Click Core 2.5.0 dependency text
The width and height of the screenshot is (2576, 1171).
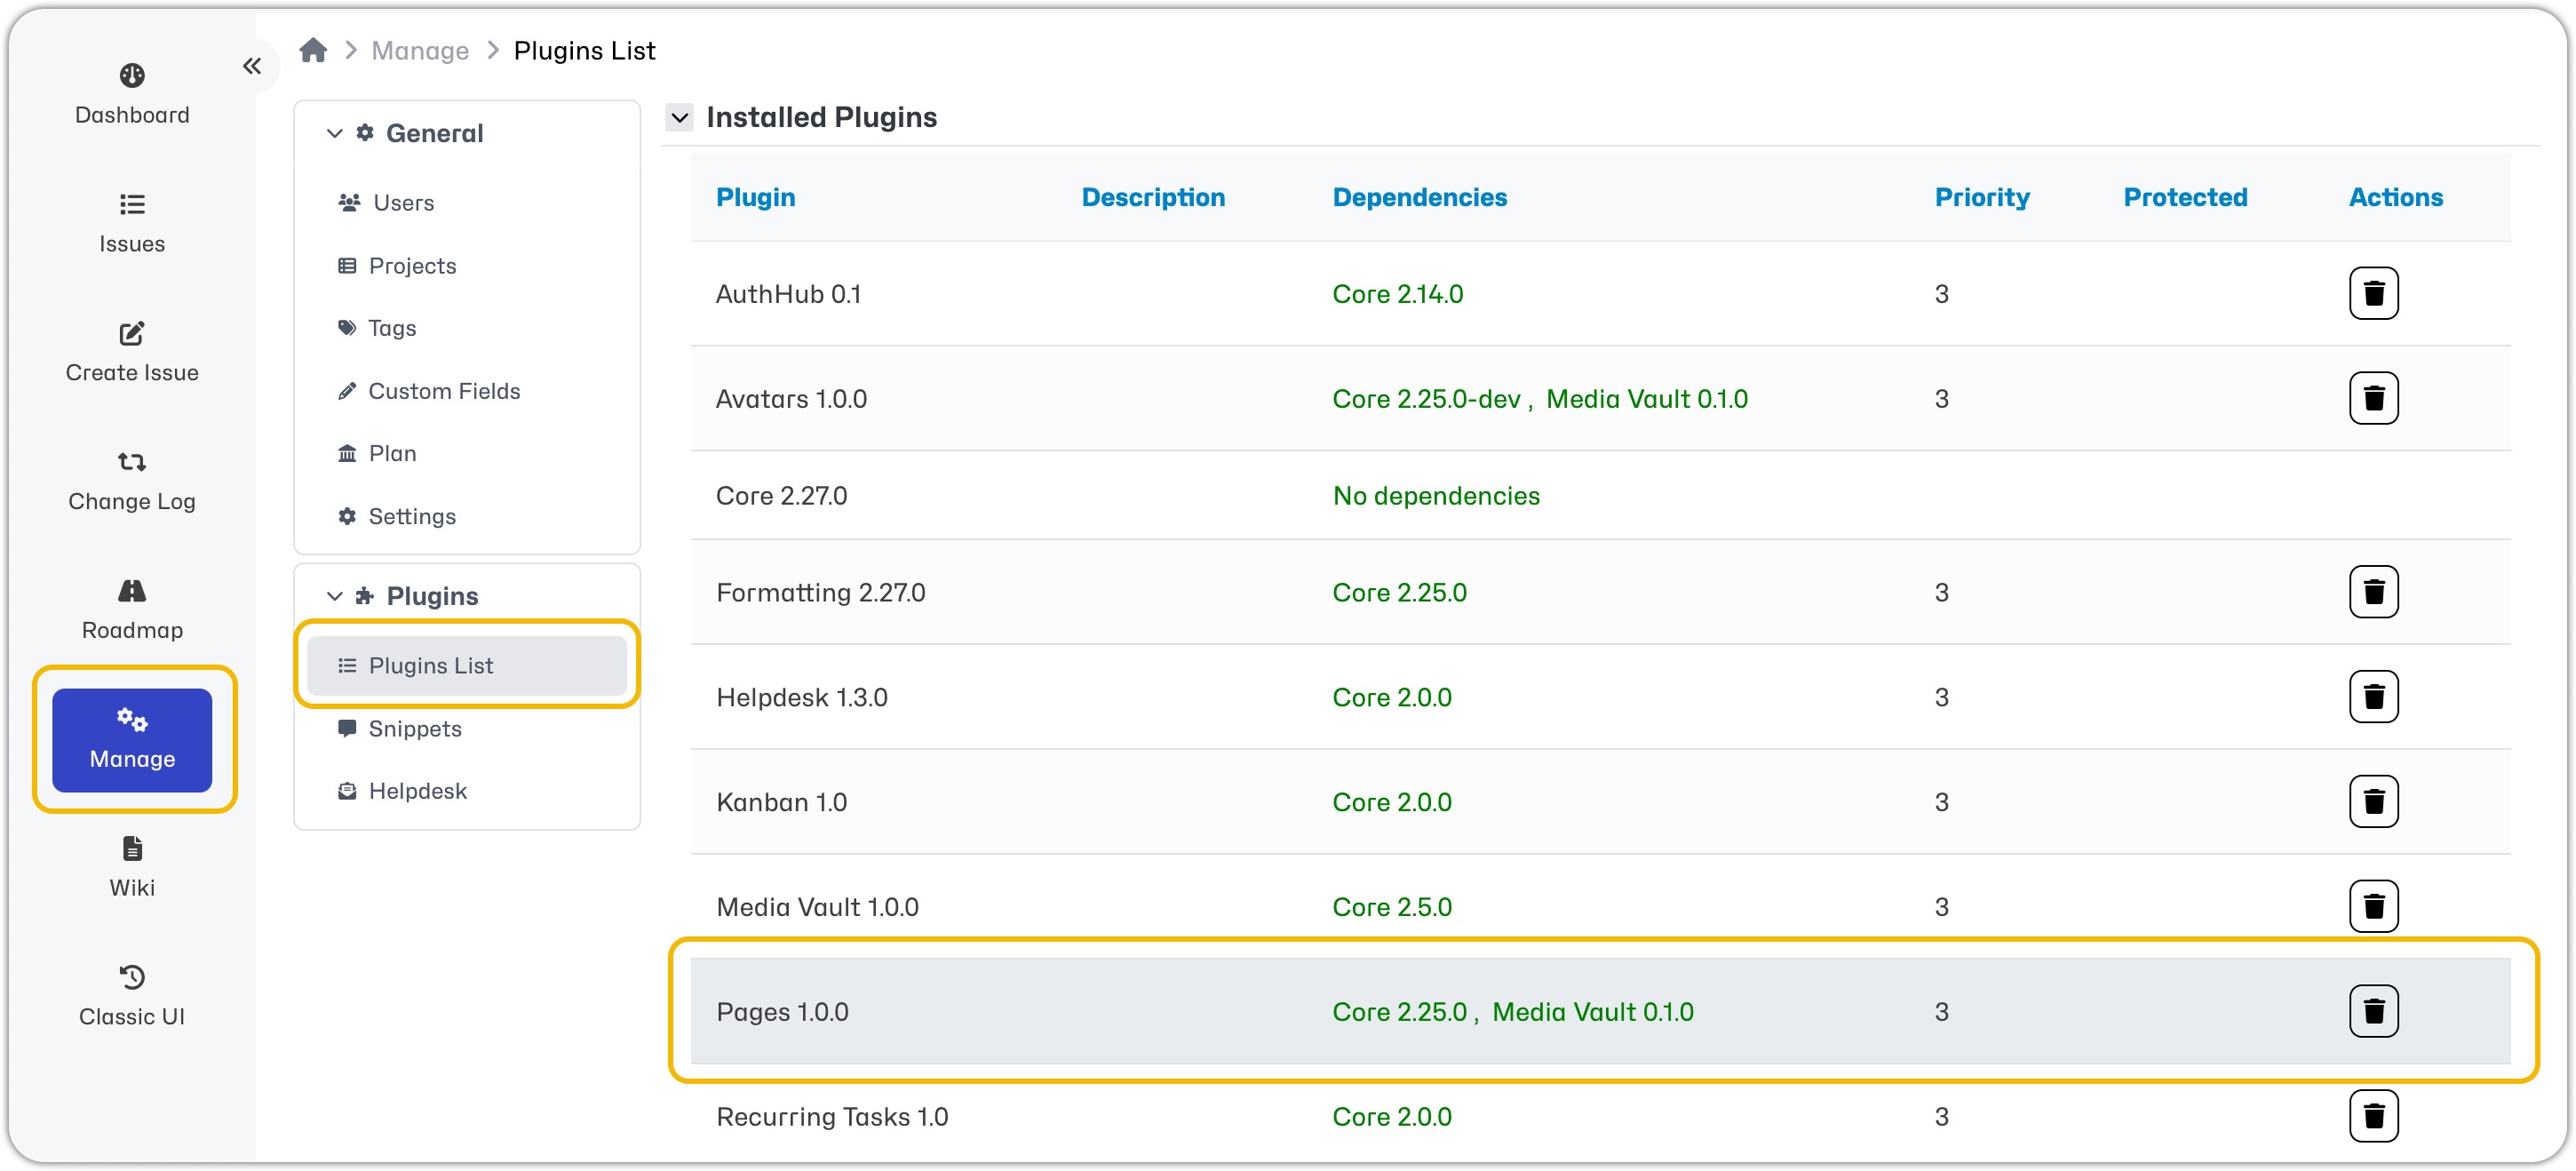[1391, 907]
